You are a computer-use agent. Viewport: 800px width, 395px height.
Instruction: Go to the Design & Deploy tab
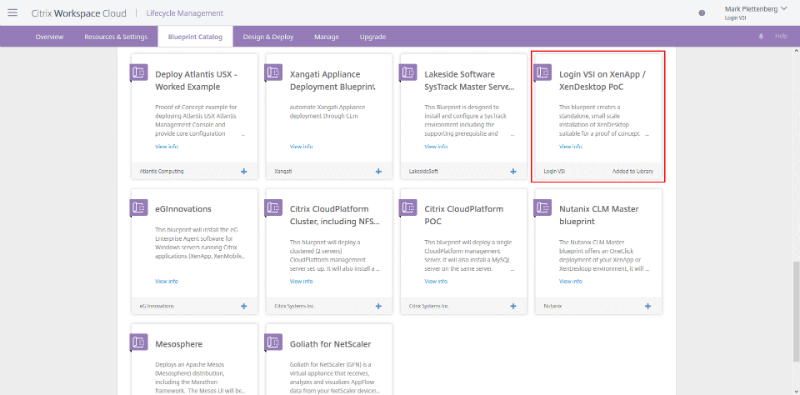(268, 37)
